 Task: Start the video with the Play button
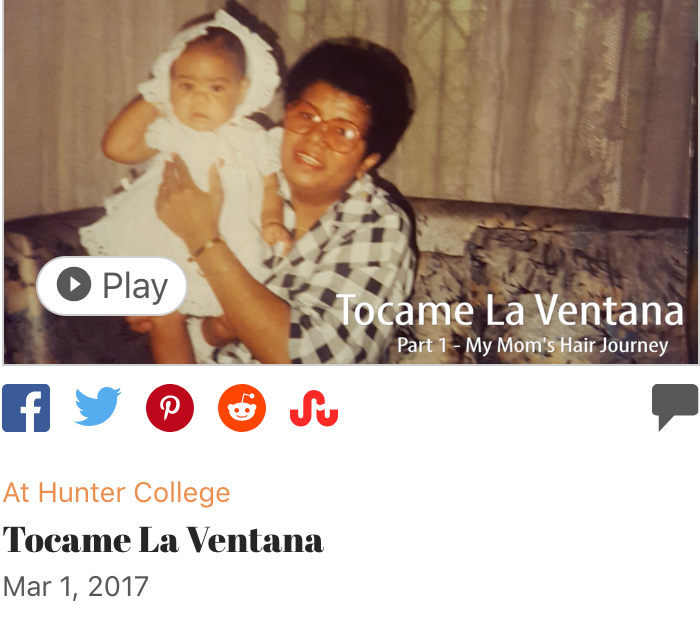pyautogui.click(x=112, y=286)
